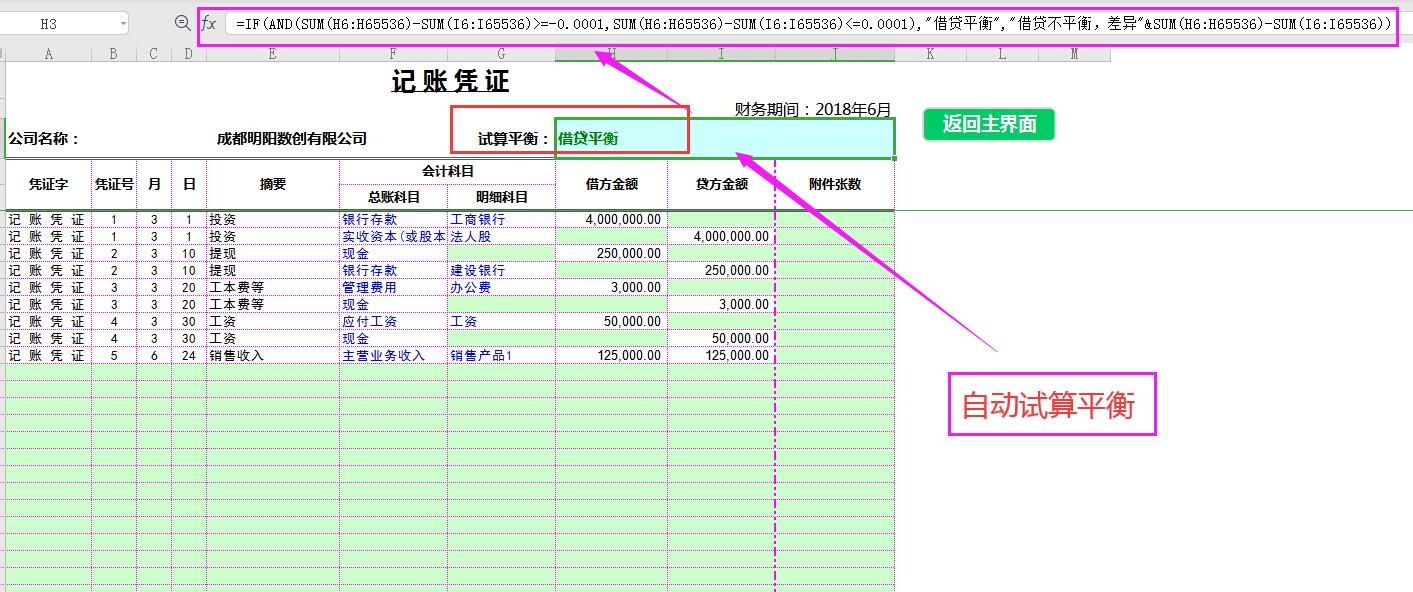1413x592 pixels.
Task: Click the 自动试算平衡 annotation box
Action: (x=1053, y=404)
